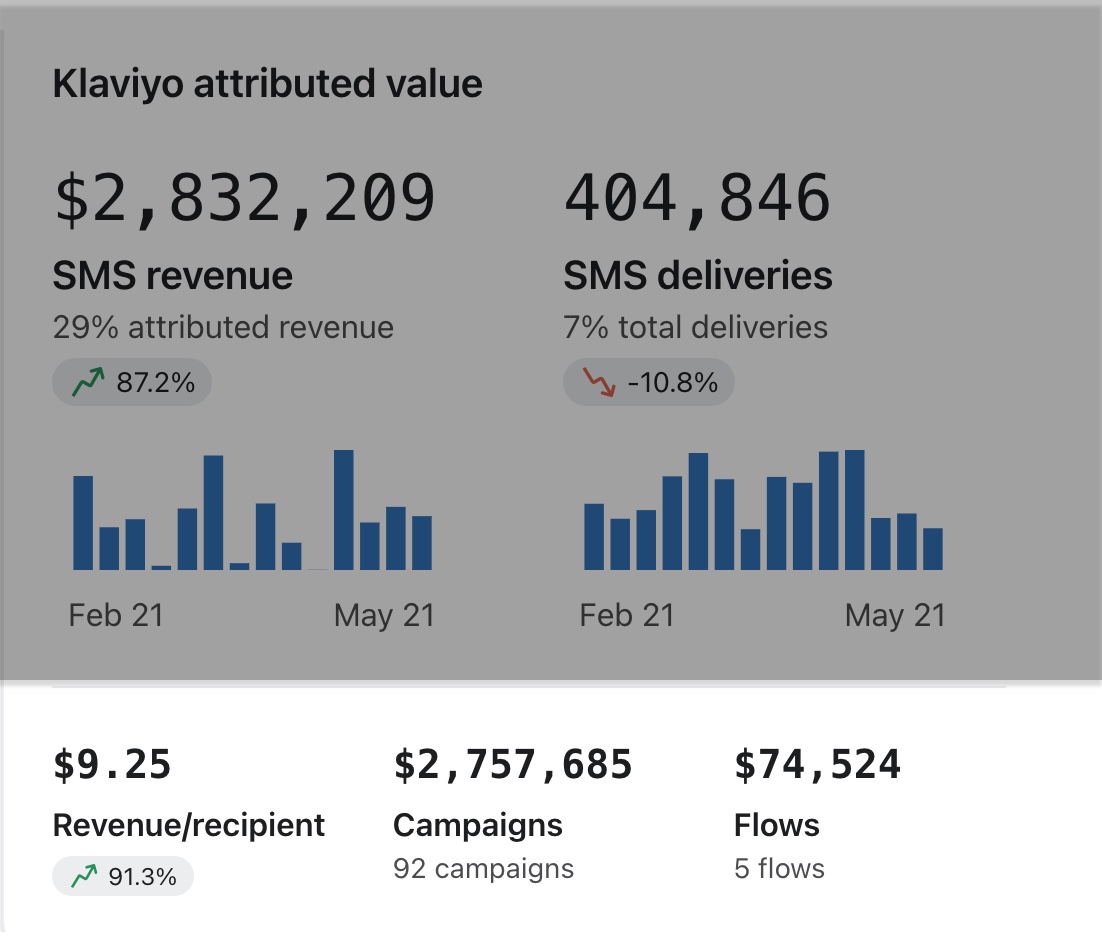This screenshot has width=1102, height=940.
Task: Click Feb 21 label under SMS revenue chart
Action: pos(115,615)
